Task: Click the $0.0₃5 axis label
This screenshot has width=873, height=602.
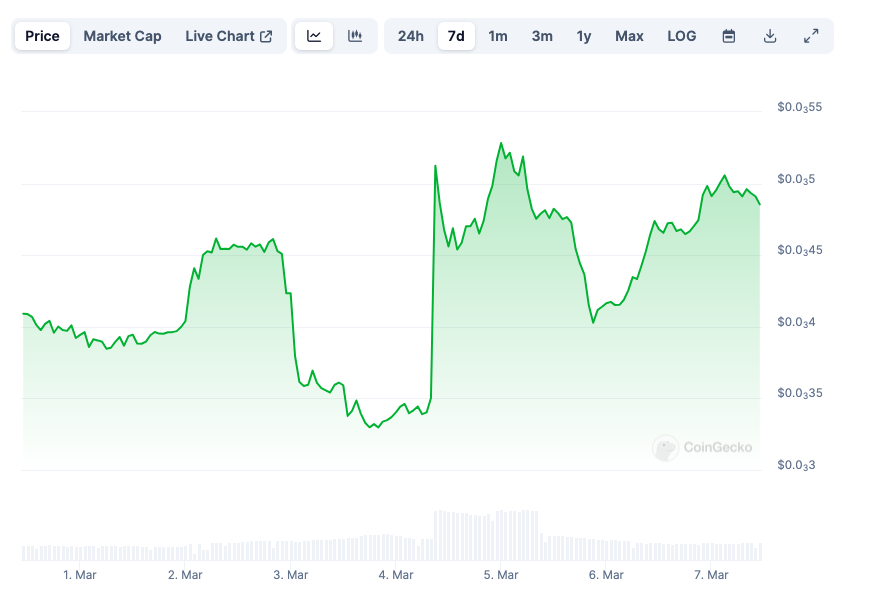Action: [796, 179]
